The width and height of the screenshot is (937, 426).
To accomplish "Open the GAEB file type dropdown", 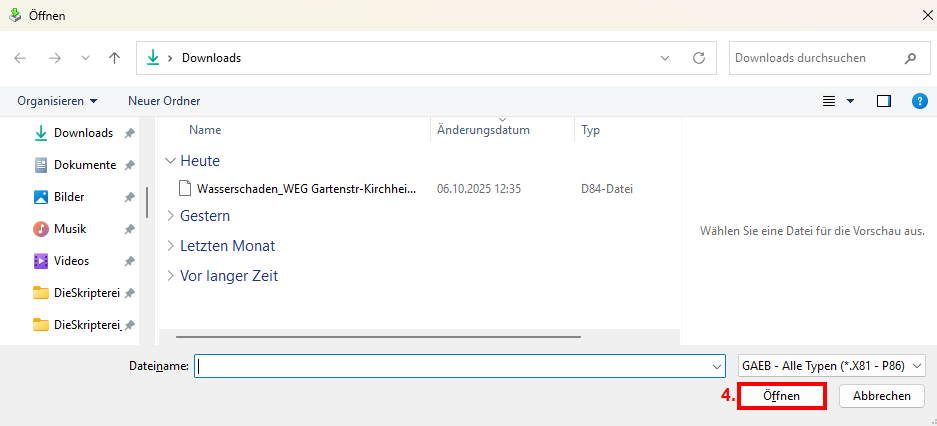I will (x=831, y=366).
